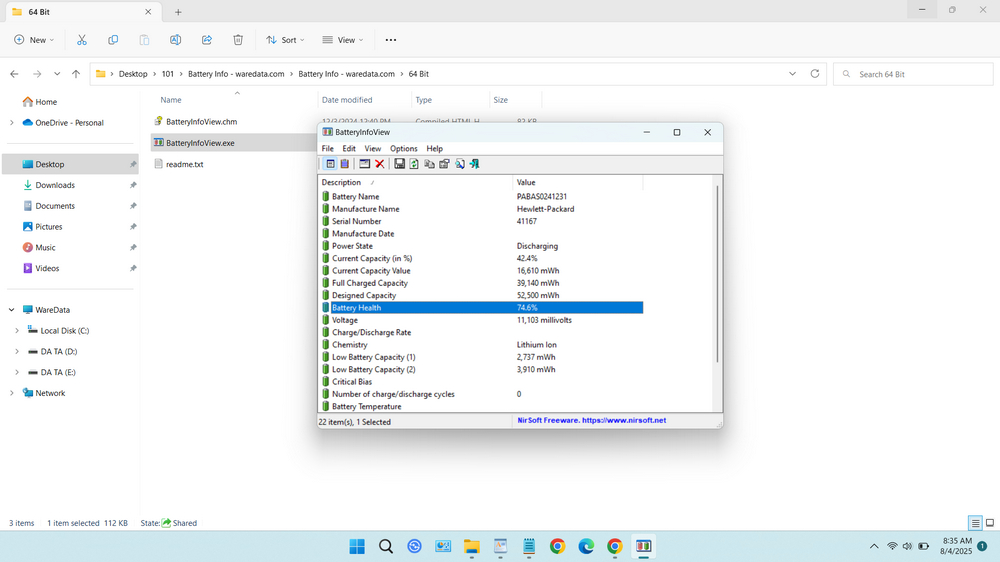Expand OneDrive - Personal tree node
Viewport: 1000px width, 562px height.
(11, 122)
